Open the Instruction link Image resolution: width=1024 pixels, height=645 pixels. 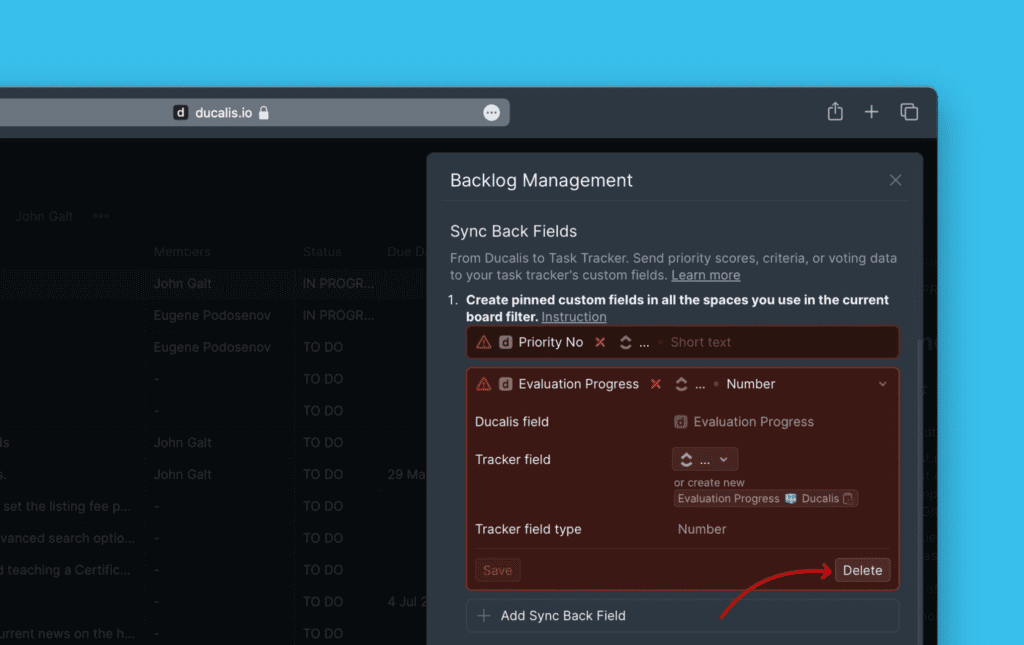573,317
